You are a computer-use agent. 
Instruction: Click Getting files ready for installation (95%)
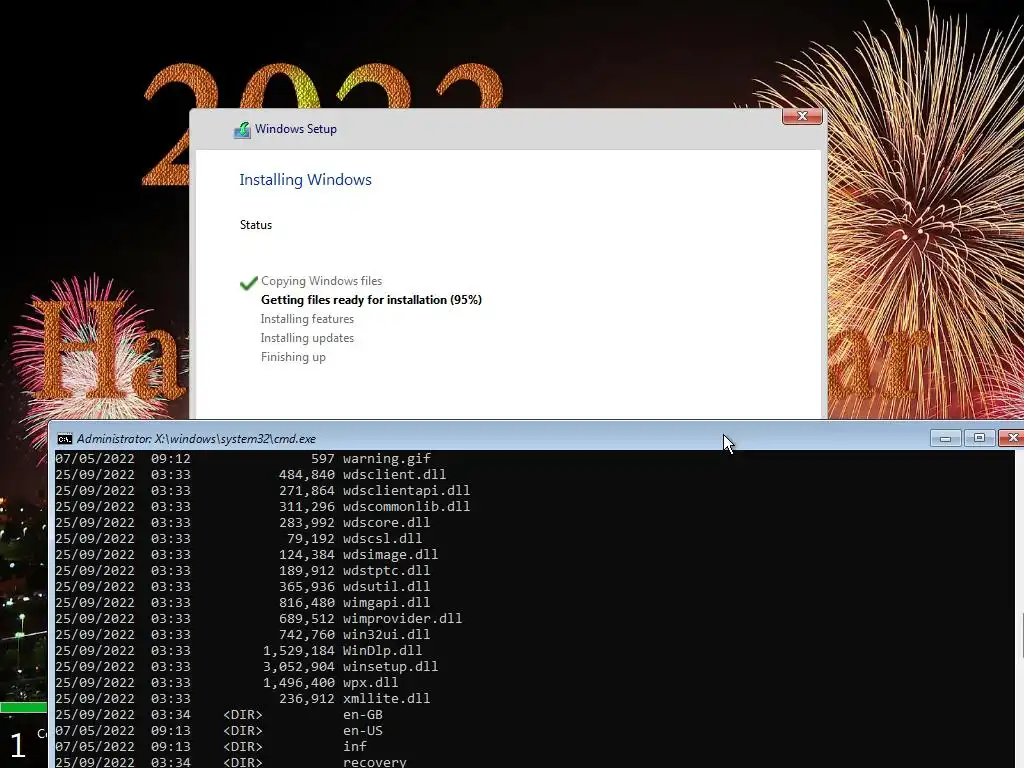pos(371,300)
